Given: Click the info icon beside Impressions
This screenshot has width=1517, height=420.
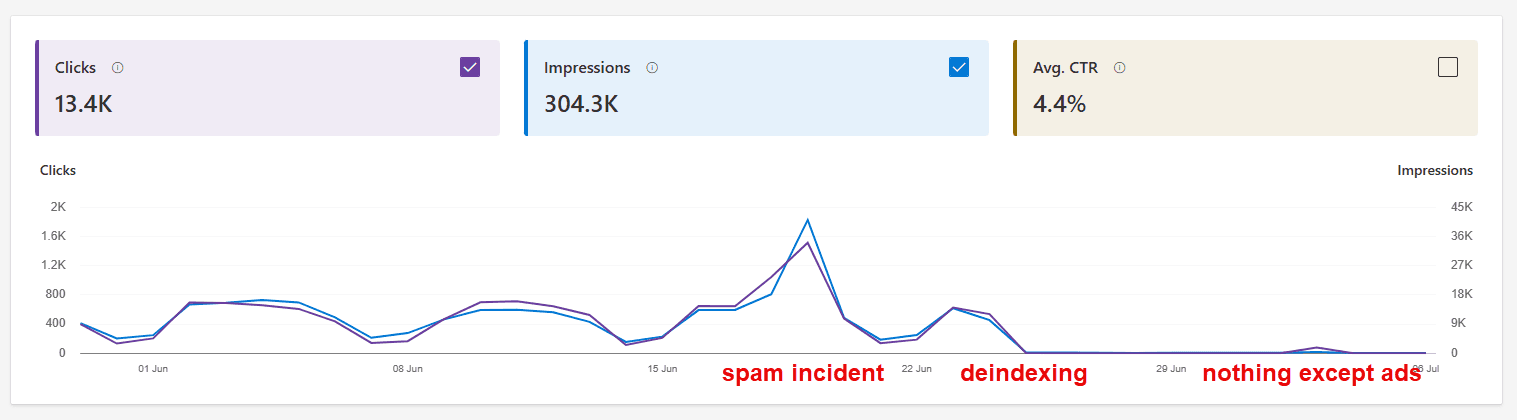Looking at the screenshot, I should point(652,68).
